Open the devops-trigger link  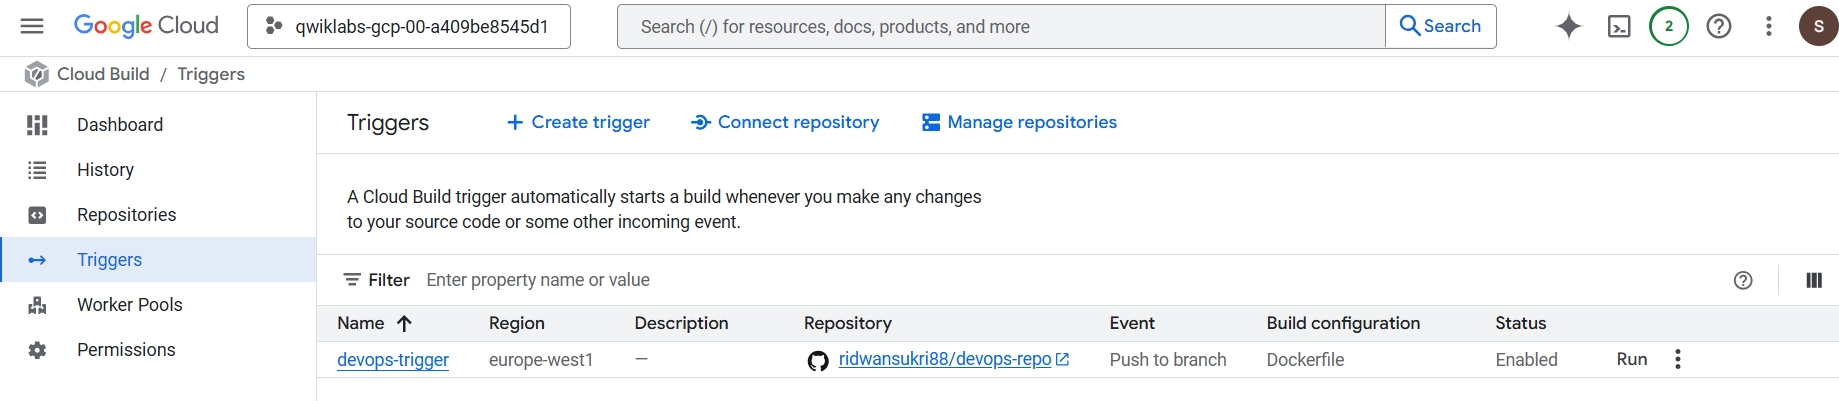tap(393, 360)
